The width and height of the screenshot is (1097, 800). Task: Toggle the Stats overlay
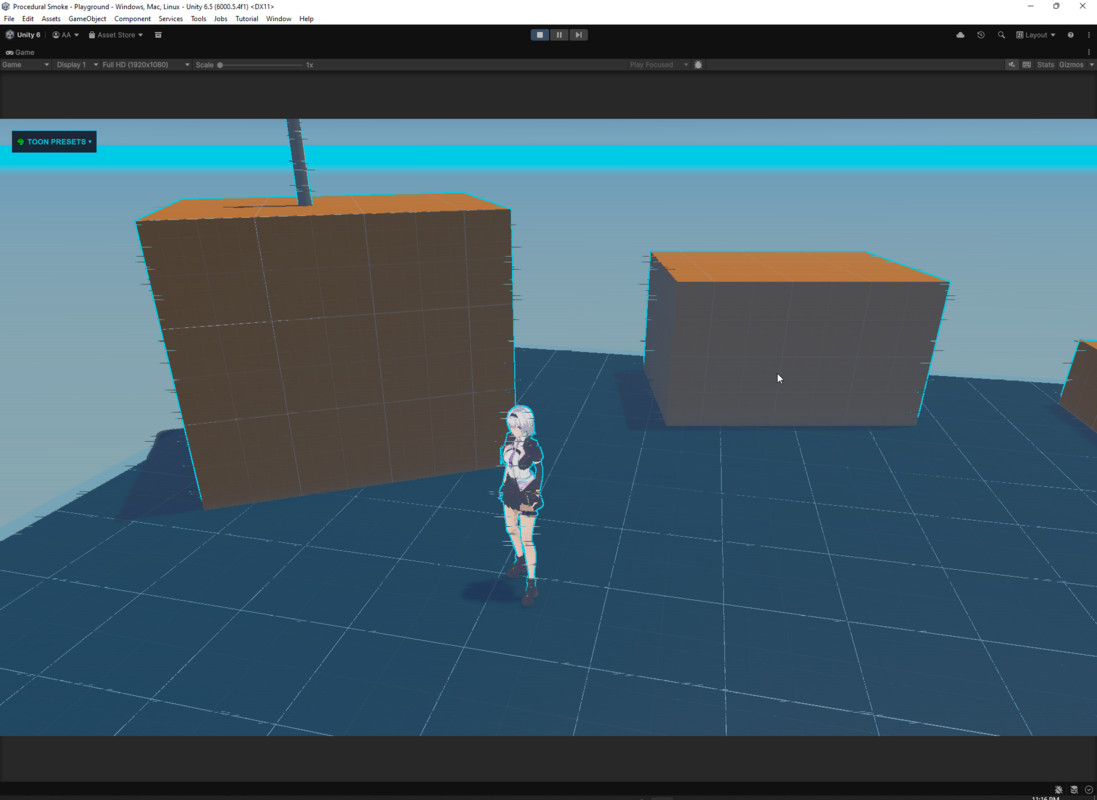[x=1045, y=65]
